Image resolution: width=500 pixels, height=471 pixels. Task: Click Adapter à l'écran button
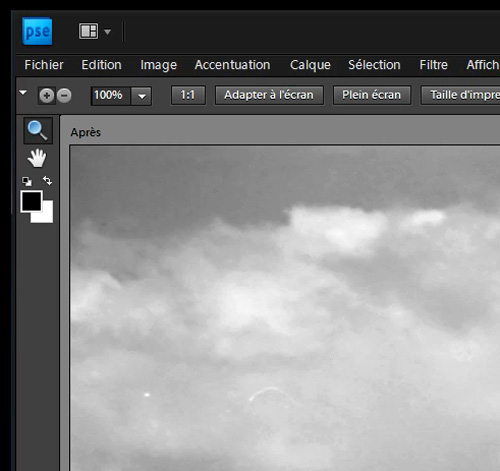(269, 95)
